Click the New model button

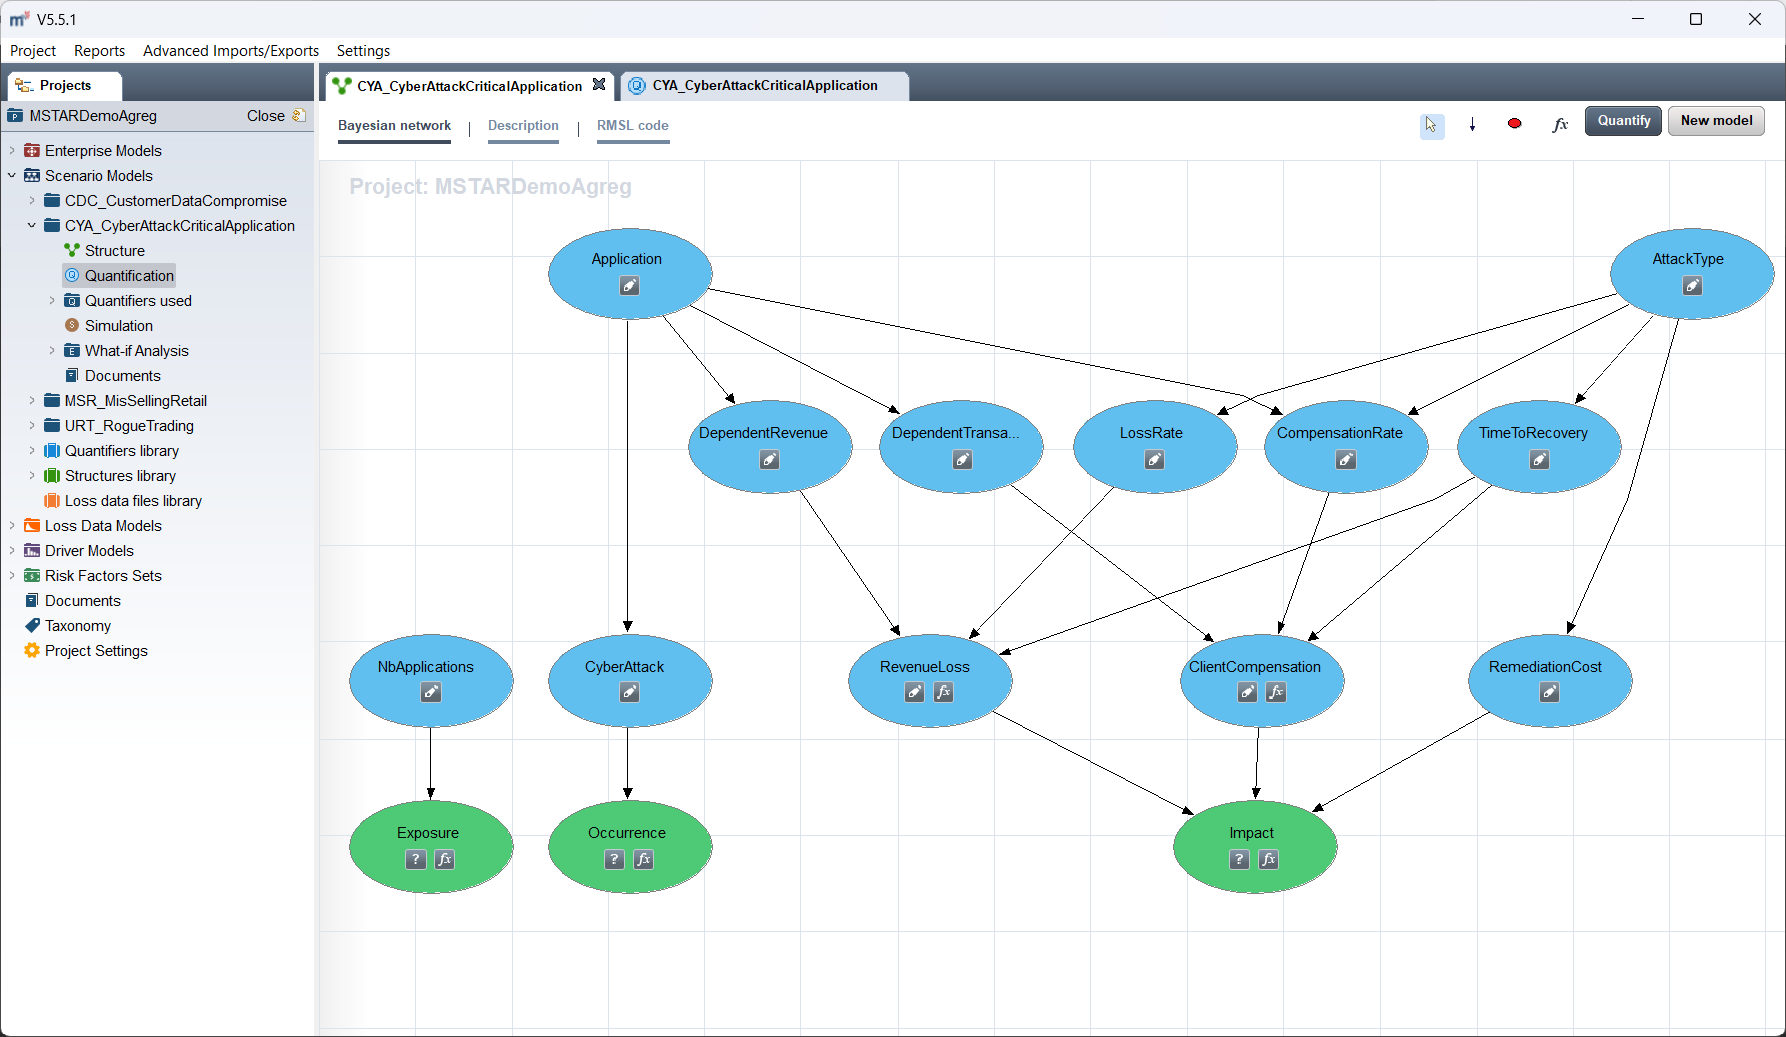[x=1716, y=121]
